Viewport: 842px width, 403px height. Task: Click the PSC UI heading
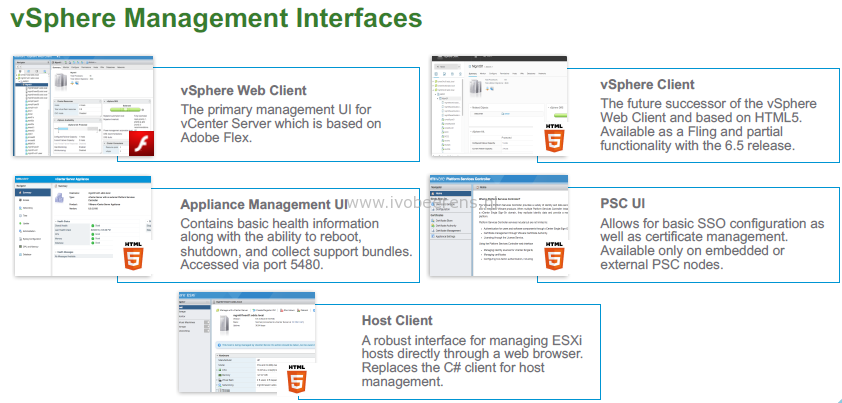[x=622, y=203]
